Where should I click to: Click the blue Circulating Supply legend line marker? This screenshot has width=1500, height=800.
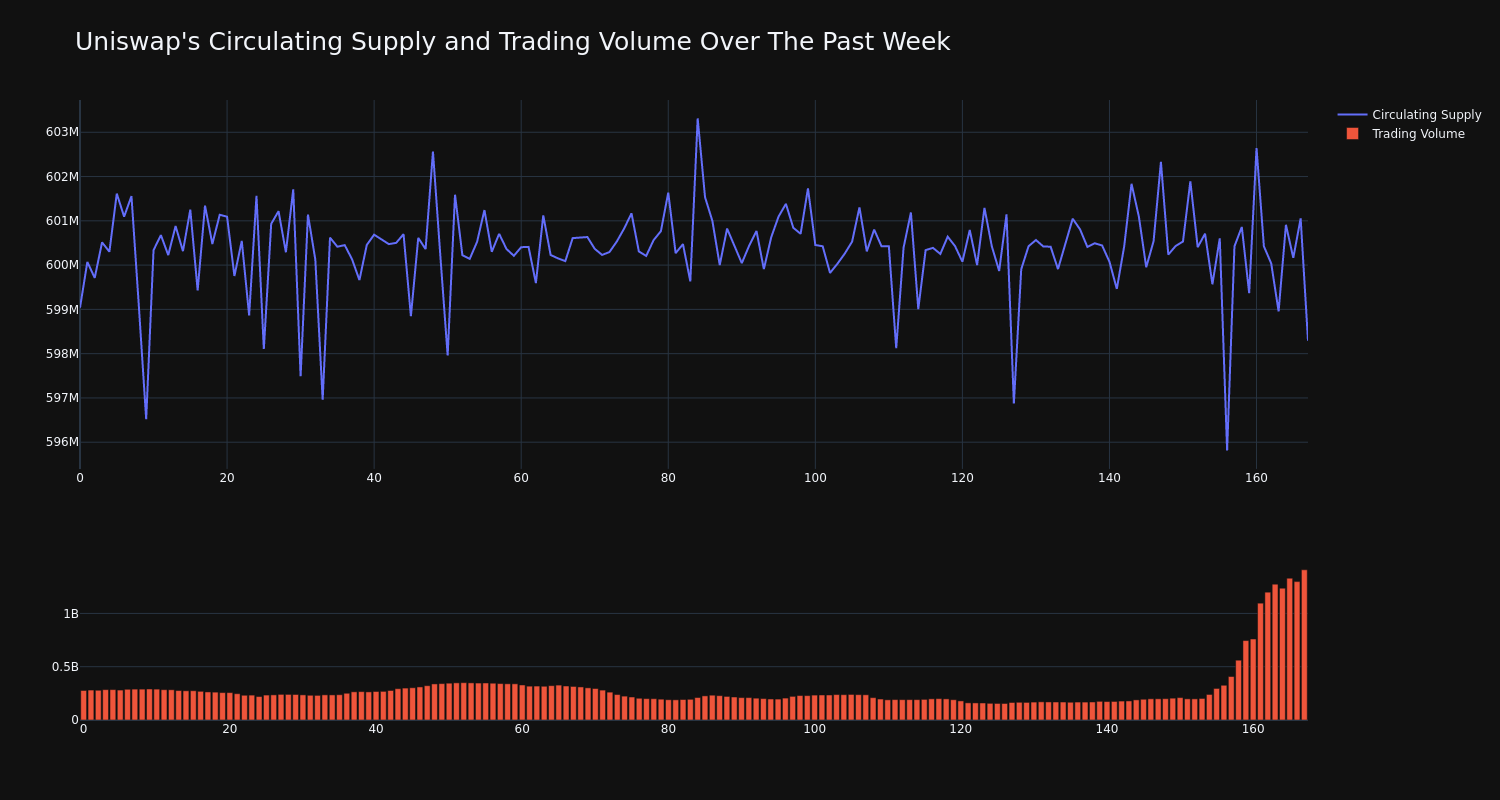pyautogui.click(x=1352, y=115)
